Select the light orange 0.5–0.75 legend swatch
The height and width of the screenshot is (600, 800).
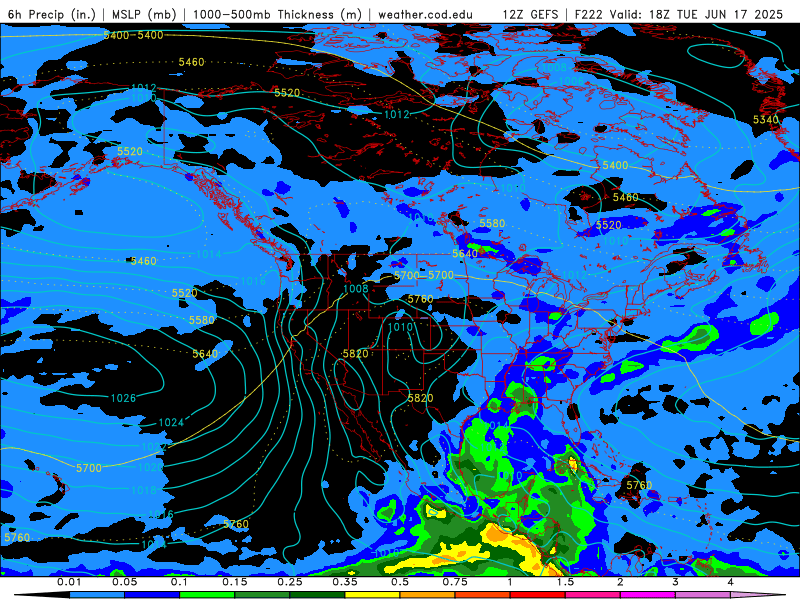(x=428, y=595)
